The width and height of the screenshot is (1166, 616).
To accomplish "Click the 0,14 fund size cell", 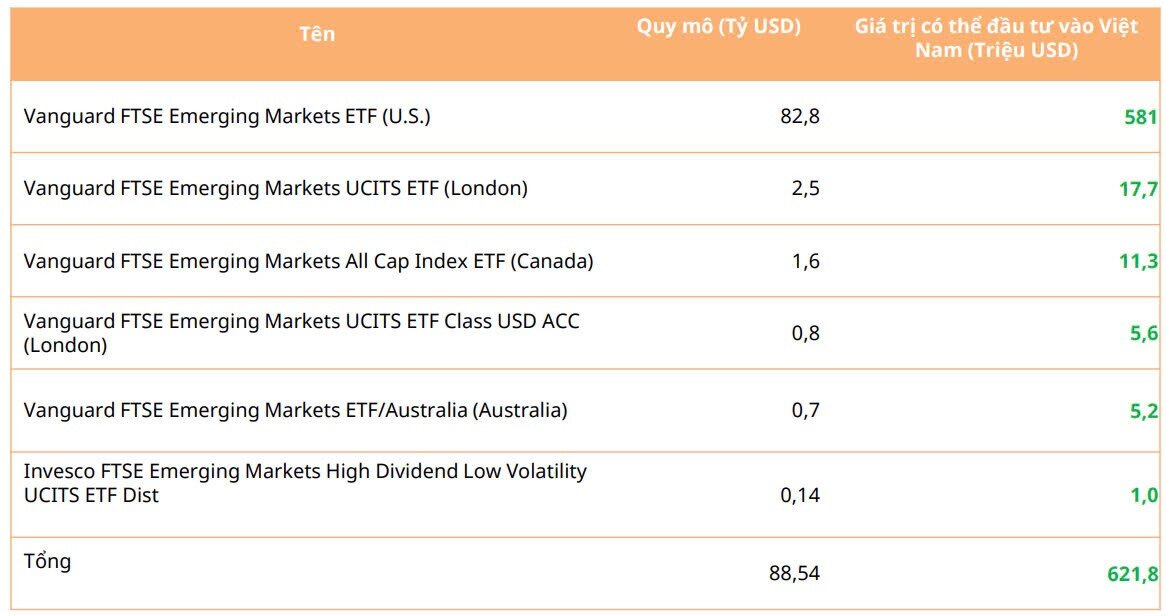I will (800, 495).
